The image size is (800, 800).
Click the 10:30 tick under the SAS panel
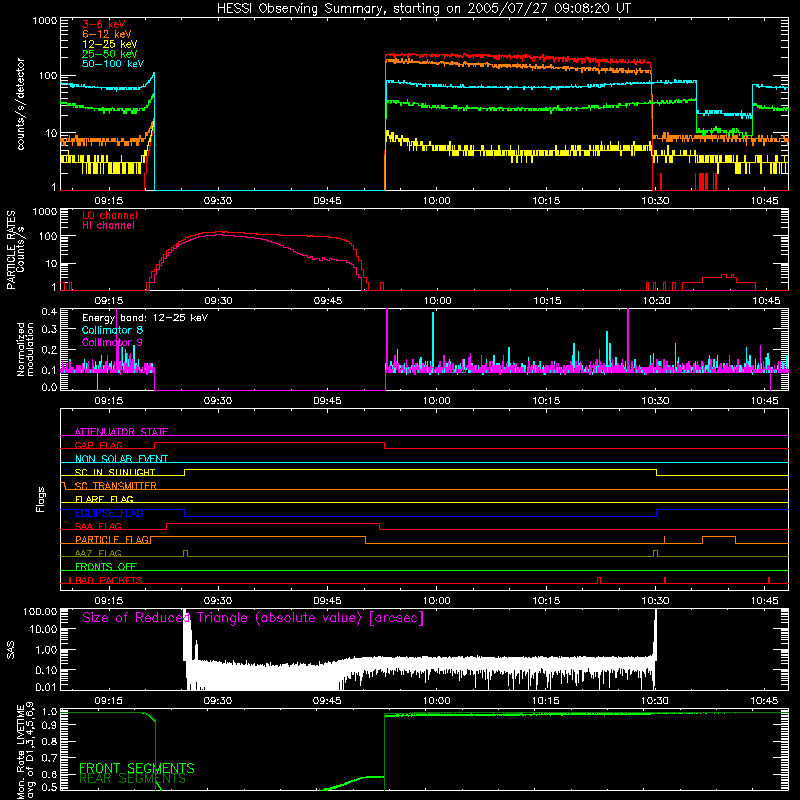click(x=655, y=701)
